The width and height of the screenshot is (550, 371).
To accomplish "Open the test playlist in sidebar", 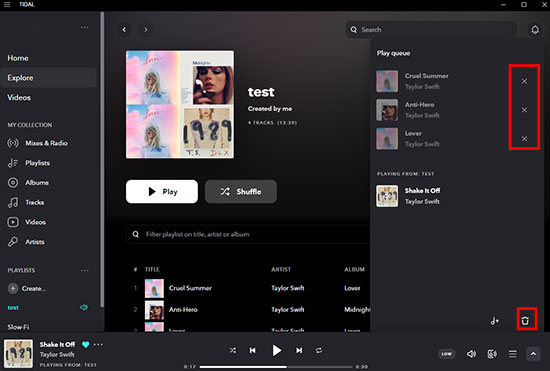I will (x=13, y=308).
